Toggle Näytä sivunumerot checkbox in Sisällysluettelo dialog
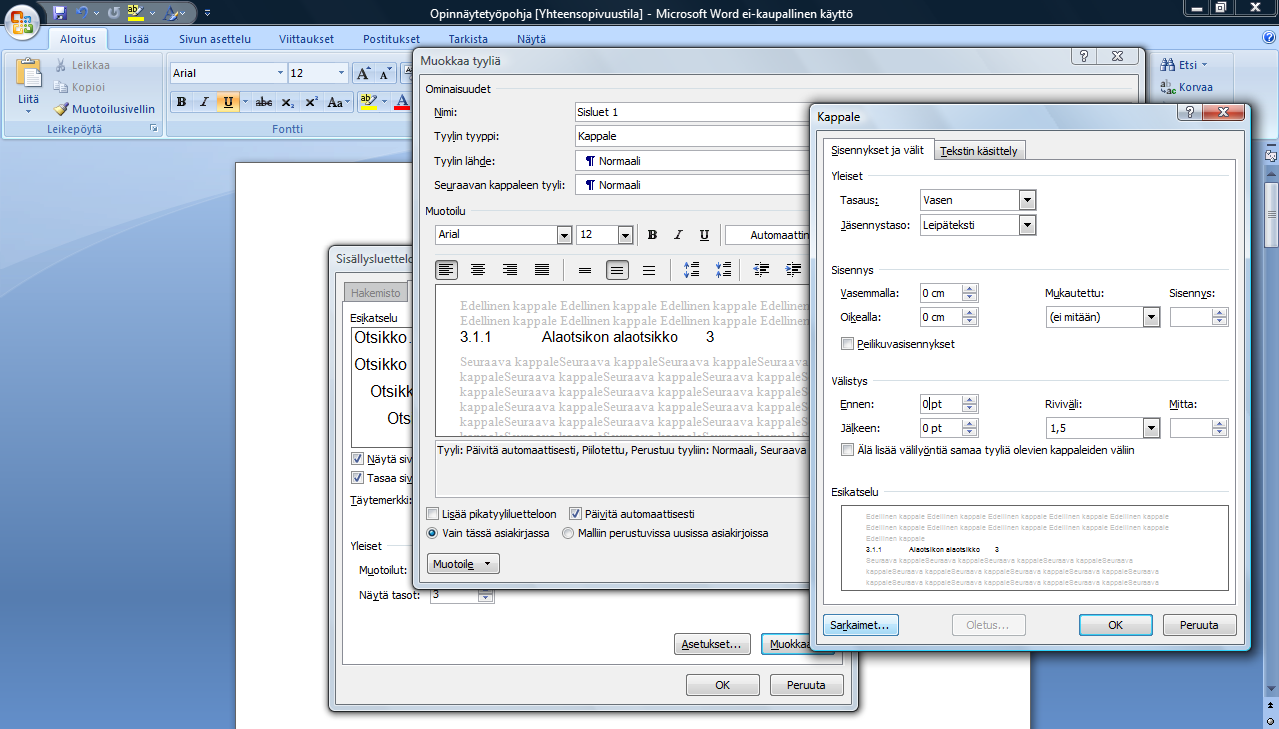The height and width of the screenshot is (729, 1279). click(357, 459)
